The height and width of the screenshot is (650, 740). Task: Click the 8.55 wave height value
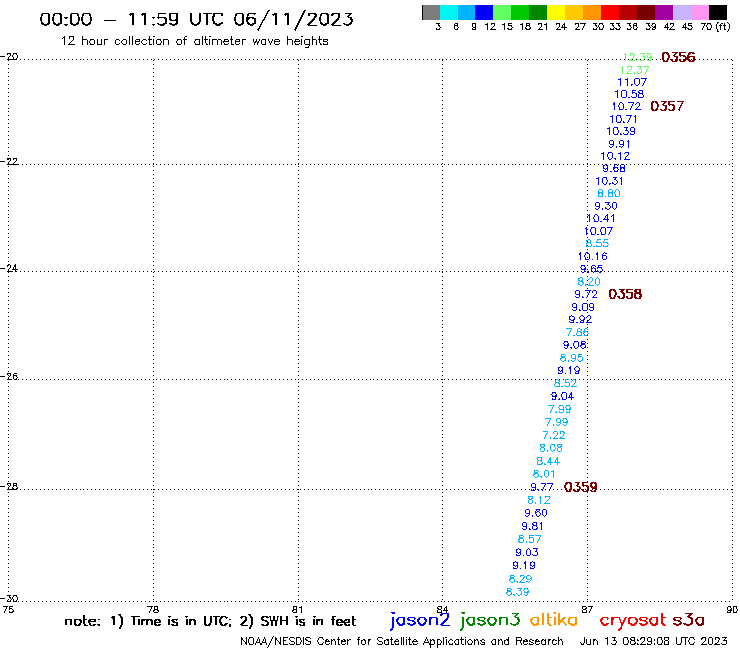(597, 244)
